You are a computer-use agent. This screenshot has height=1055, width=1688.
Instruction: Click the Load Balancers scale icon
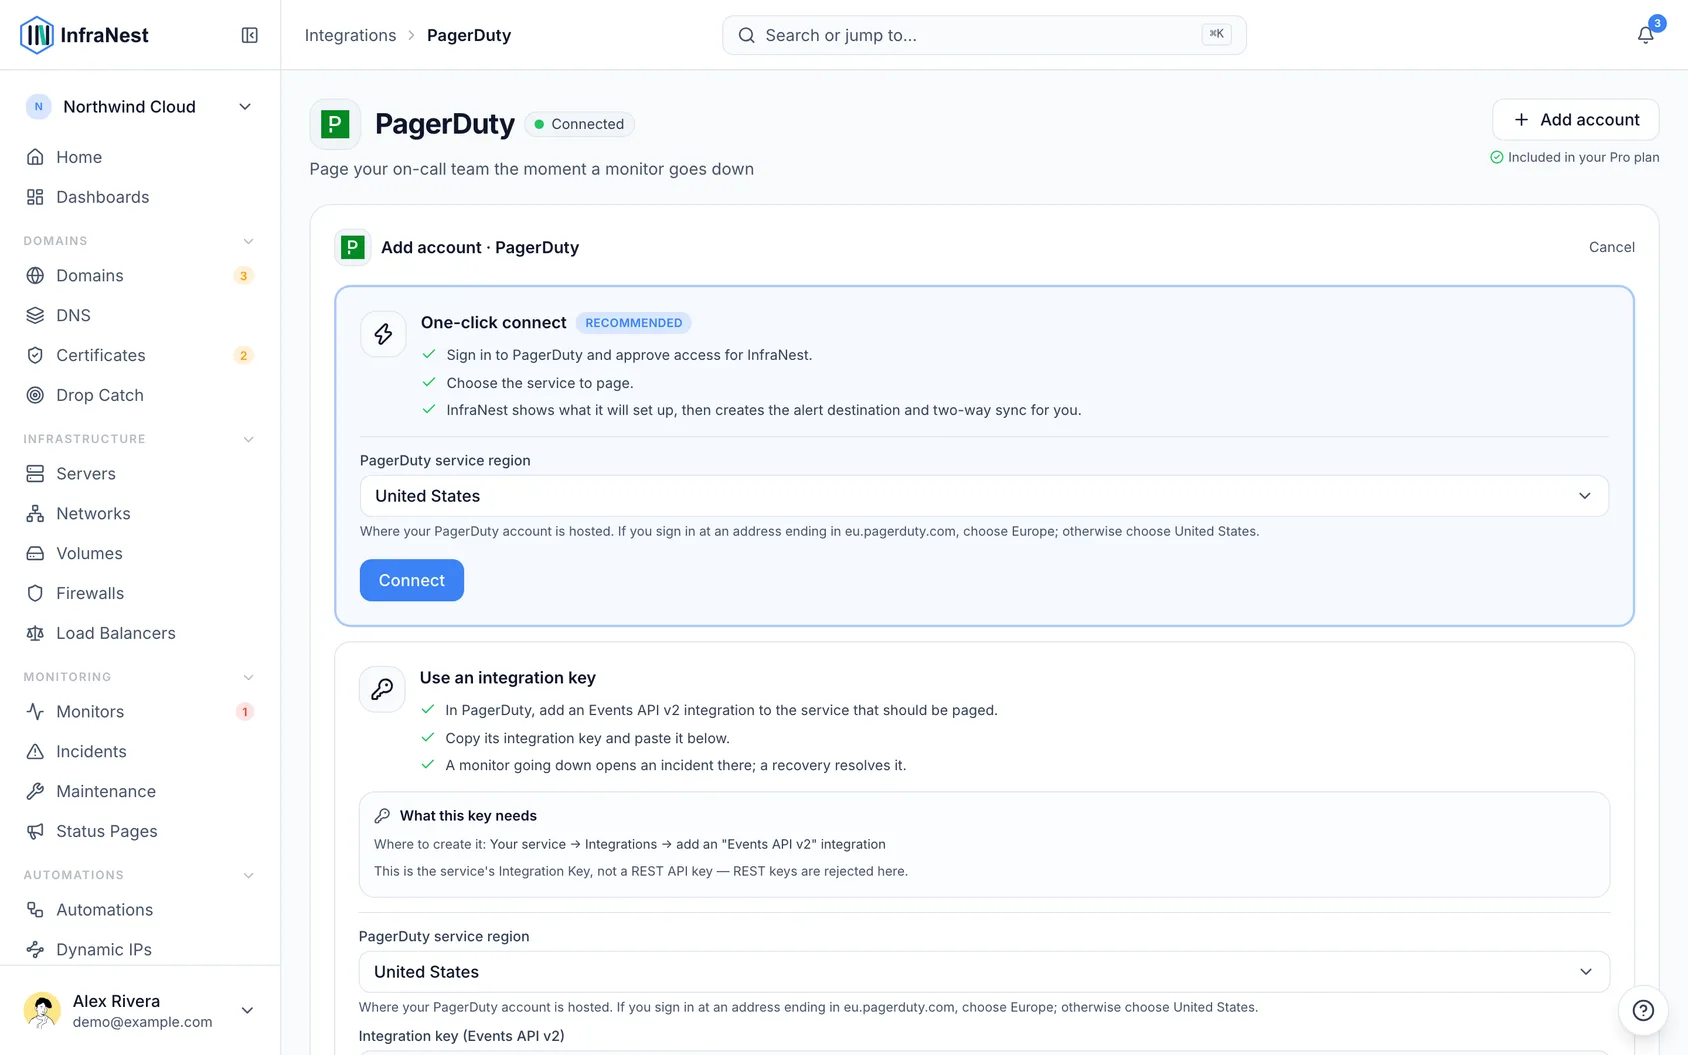35,634
